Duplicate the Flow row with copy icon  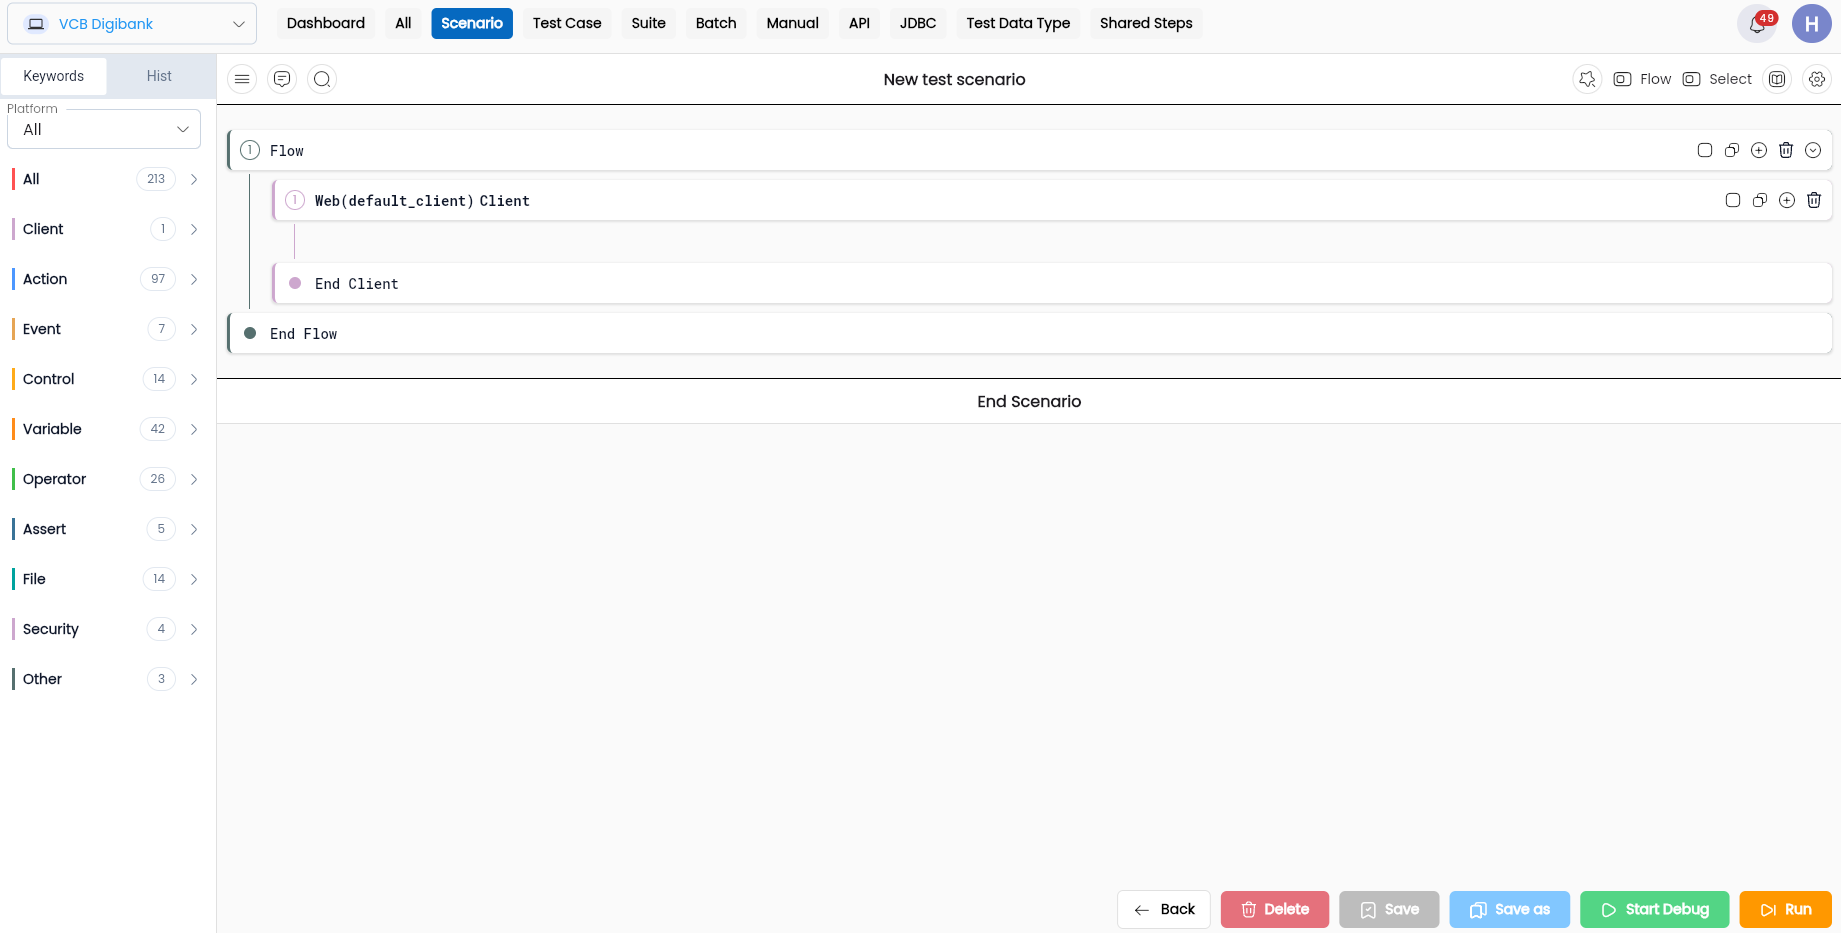click(x=1732, y=150)
